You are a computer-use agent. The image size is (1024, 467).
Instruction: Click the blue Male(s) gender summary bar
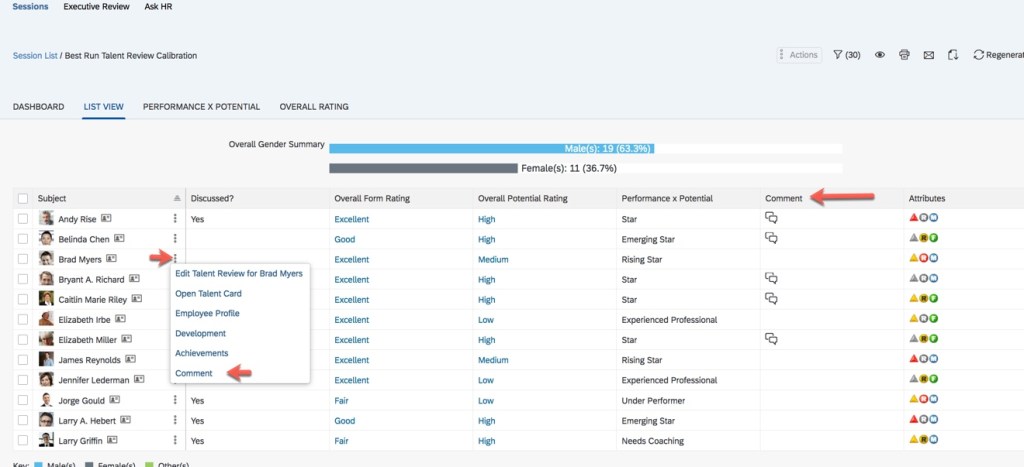click(491, 148)
